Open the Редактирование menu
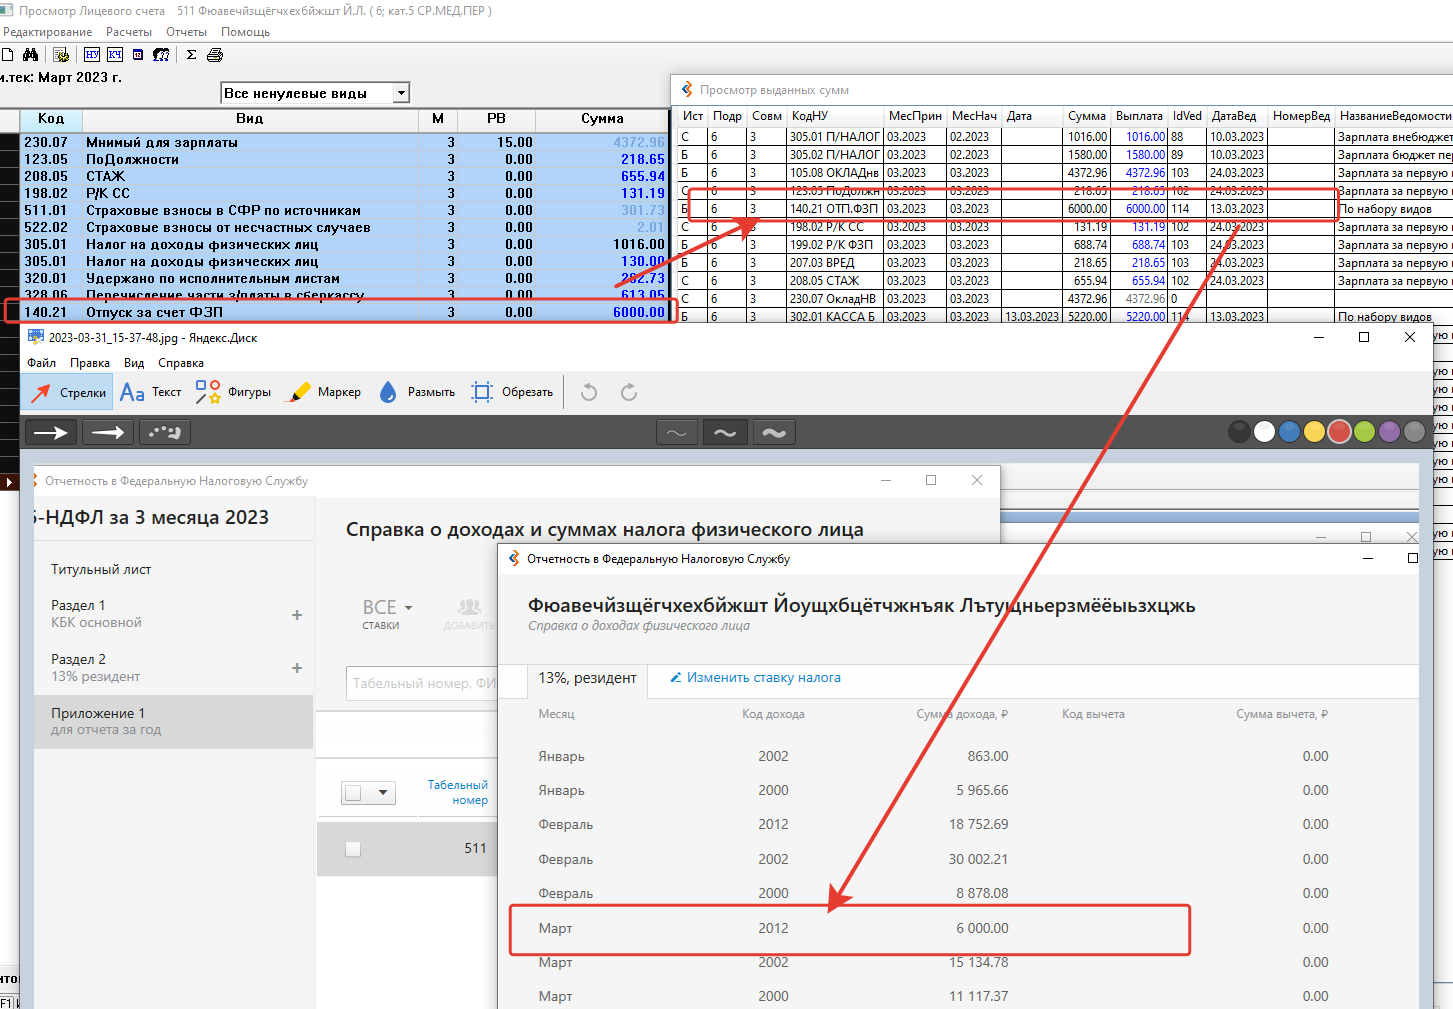 [x=47, y=32]
